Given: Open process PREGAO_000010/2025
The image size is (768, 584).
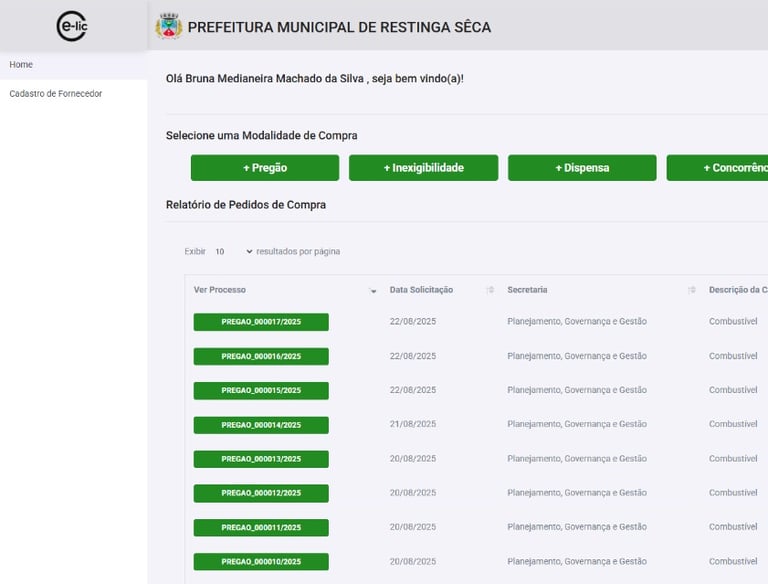Looking at the screenshot, I should click(x=261, y=561).
